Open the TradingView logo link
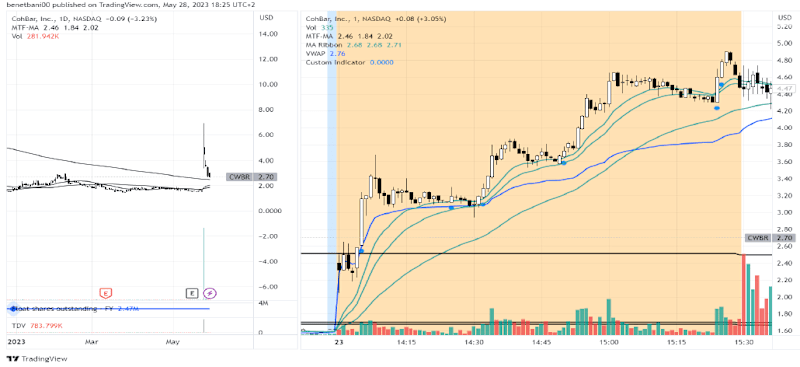 point(36,359)
